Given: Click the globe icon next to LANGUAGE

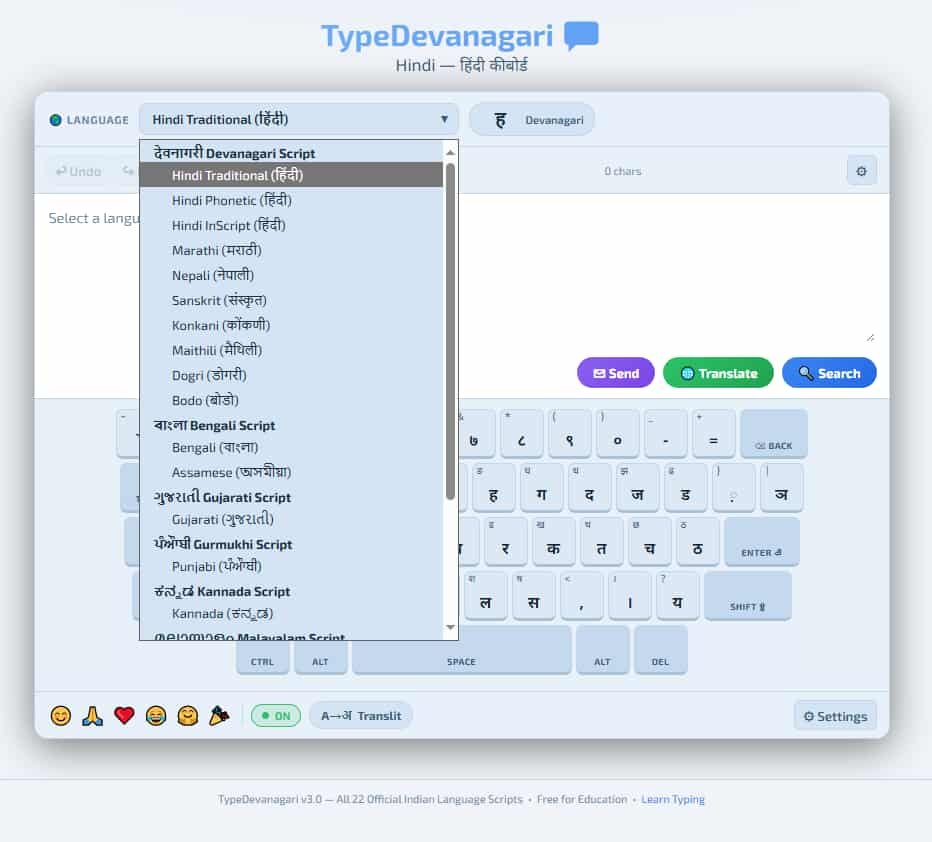Looking at the screenshot, I should point(55,120).
